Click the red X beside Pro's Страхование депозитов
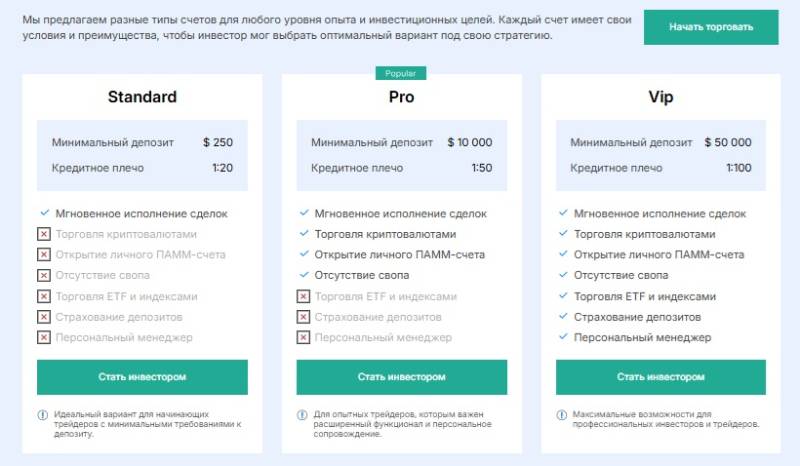Screen dimensions: 800x466 303,317
